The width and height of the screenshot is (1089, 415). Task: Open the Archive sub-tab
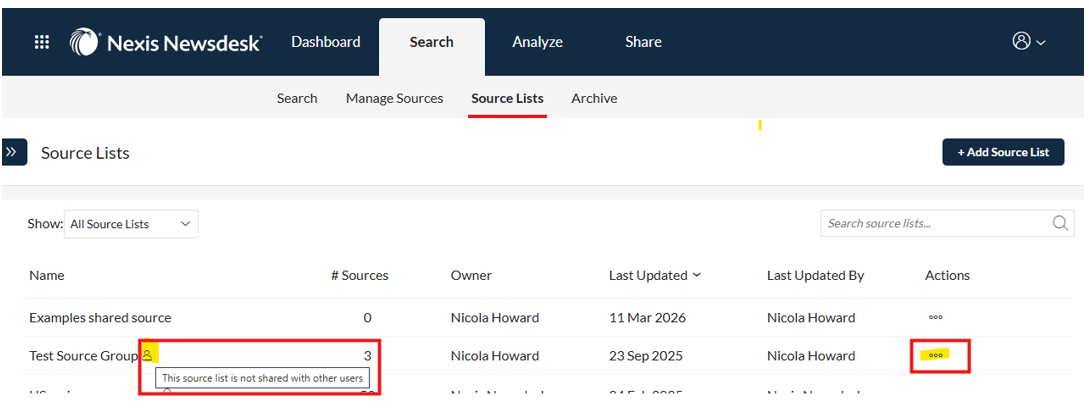(594, 98)
